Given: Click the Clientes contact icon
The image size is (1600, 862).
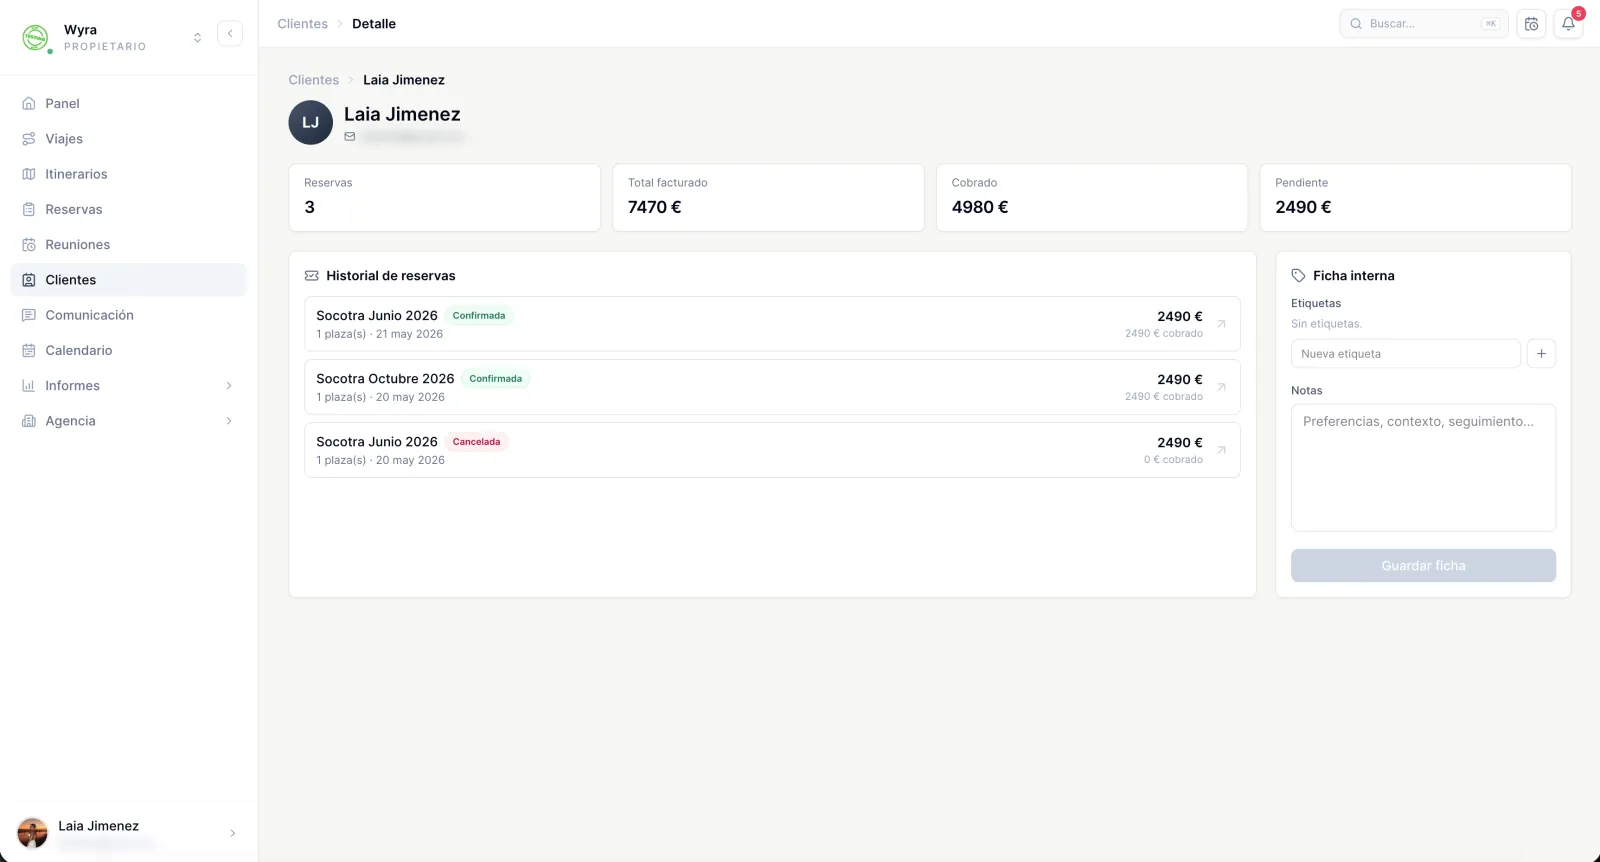Looking at the screenshot, I should click(x=29, y=280).
